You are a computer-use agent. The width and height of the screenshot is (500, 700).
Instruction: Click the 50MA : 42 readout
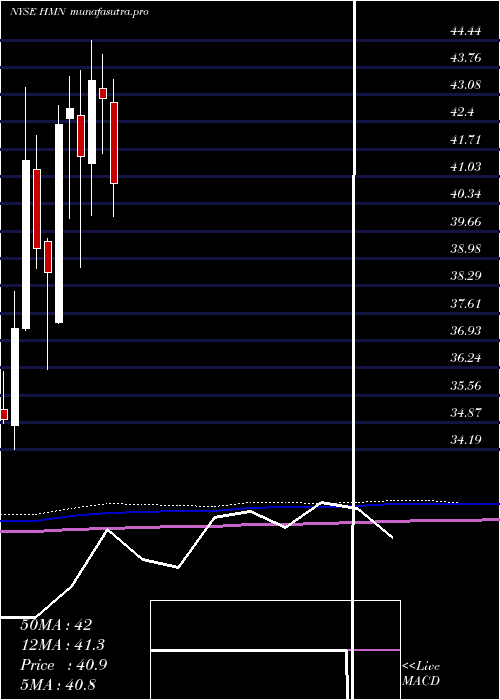coord(56,625)
